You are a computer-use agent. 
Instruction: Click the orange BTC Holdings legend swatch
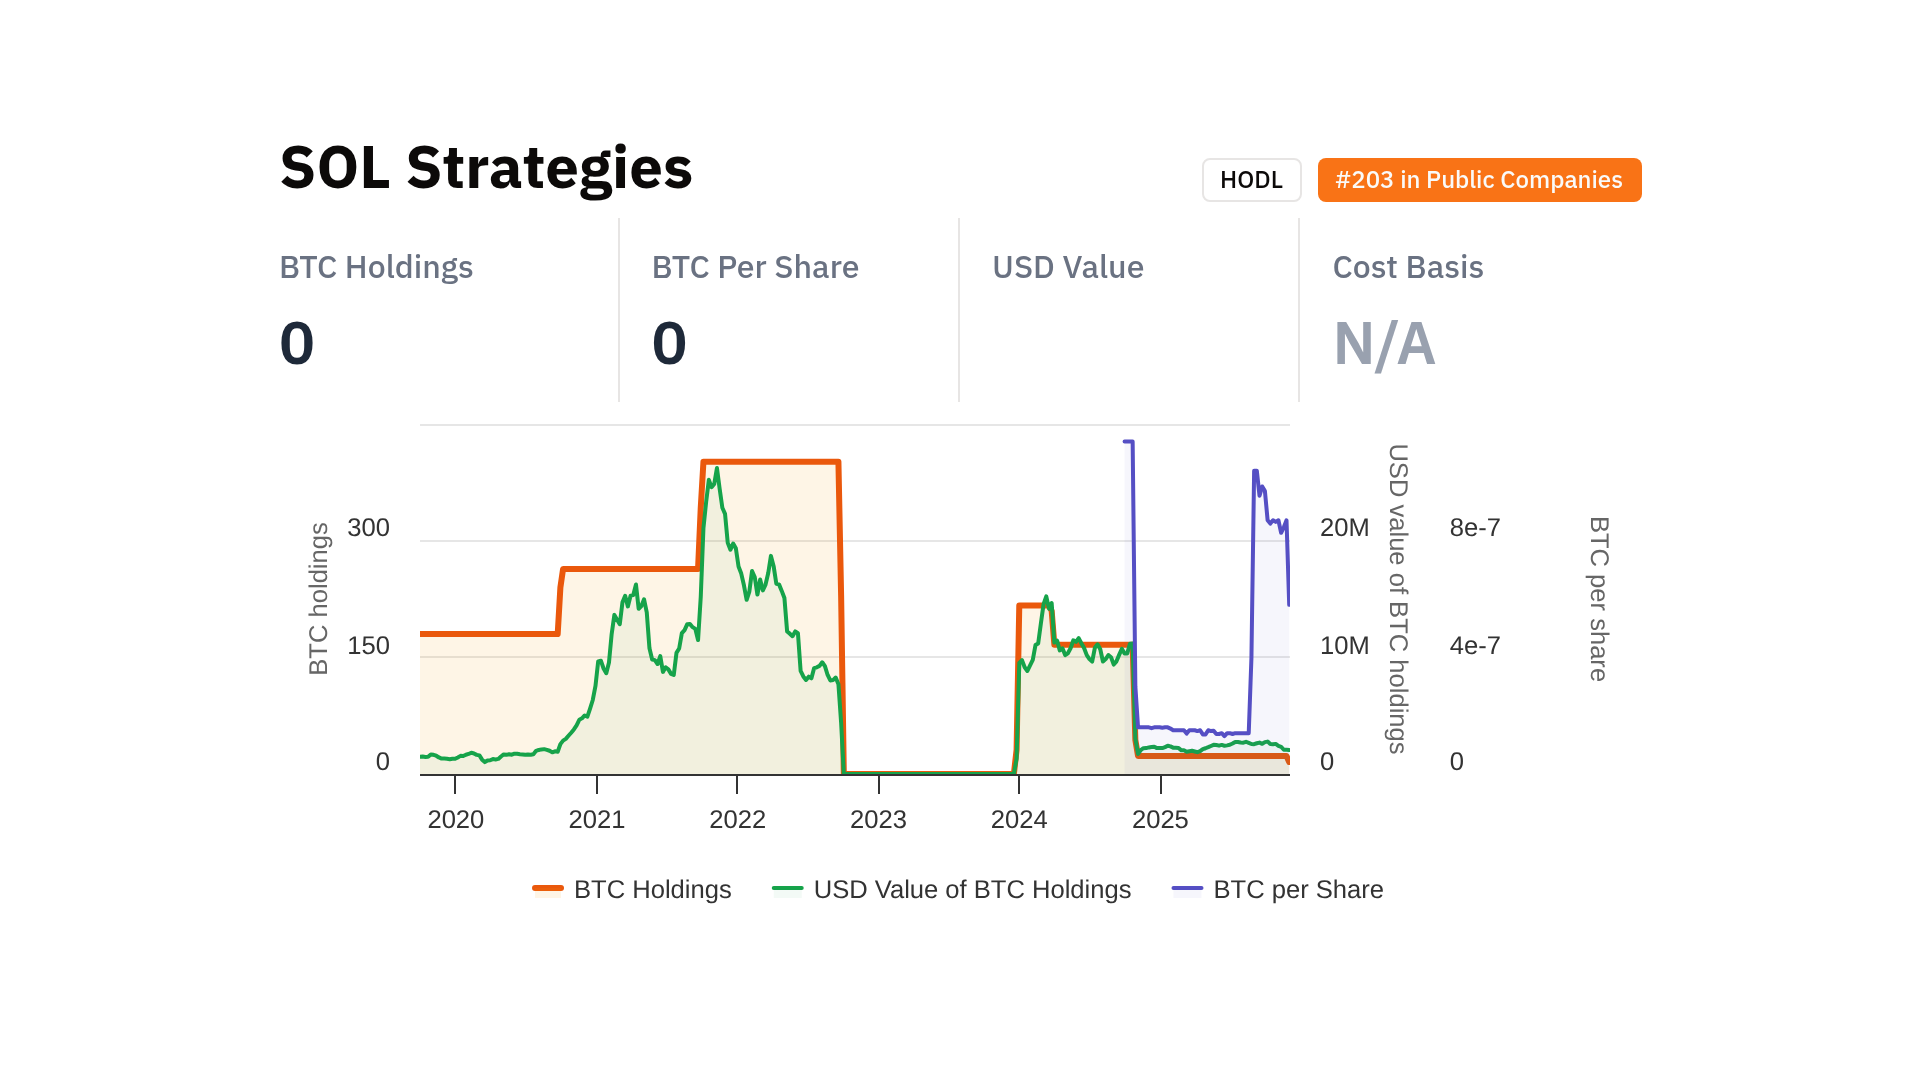(x=548, y=889)
